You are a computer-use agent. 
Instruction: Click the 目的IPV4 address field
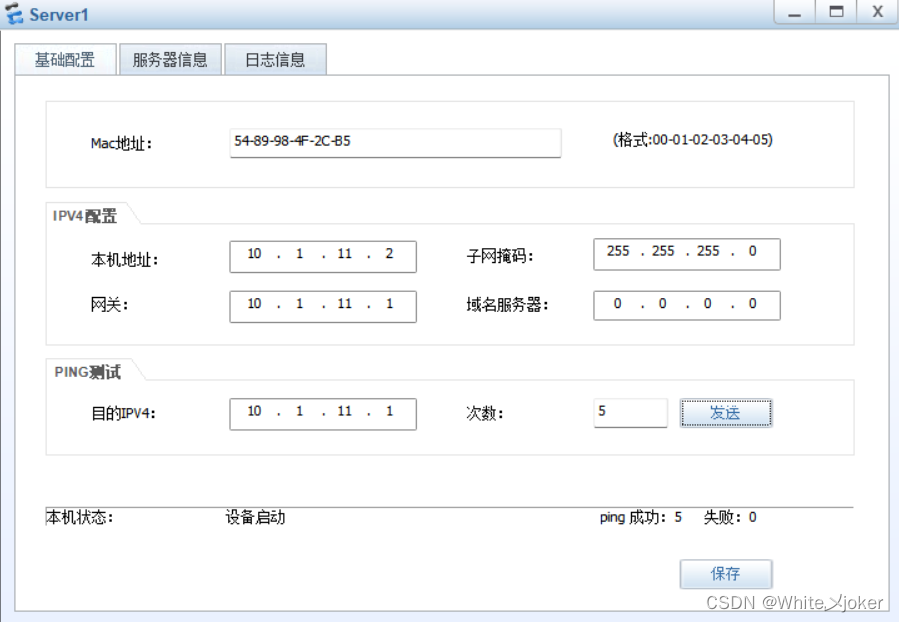tap(323, 414)
